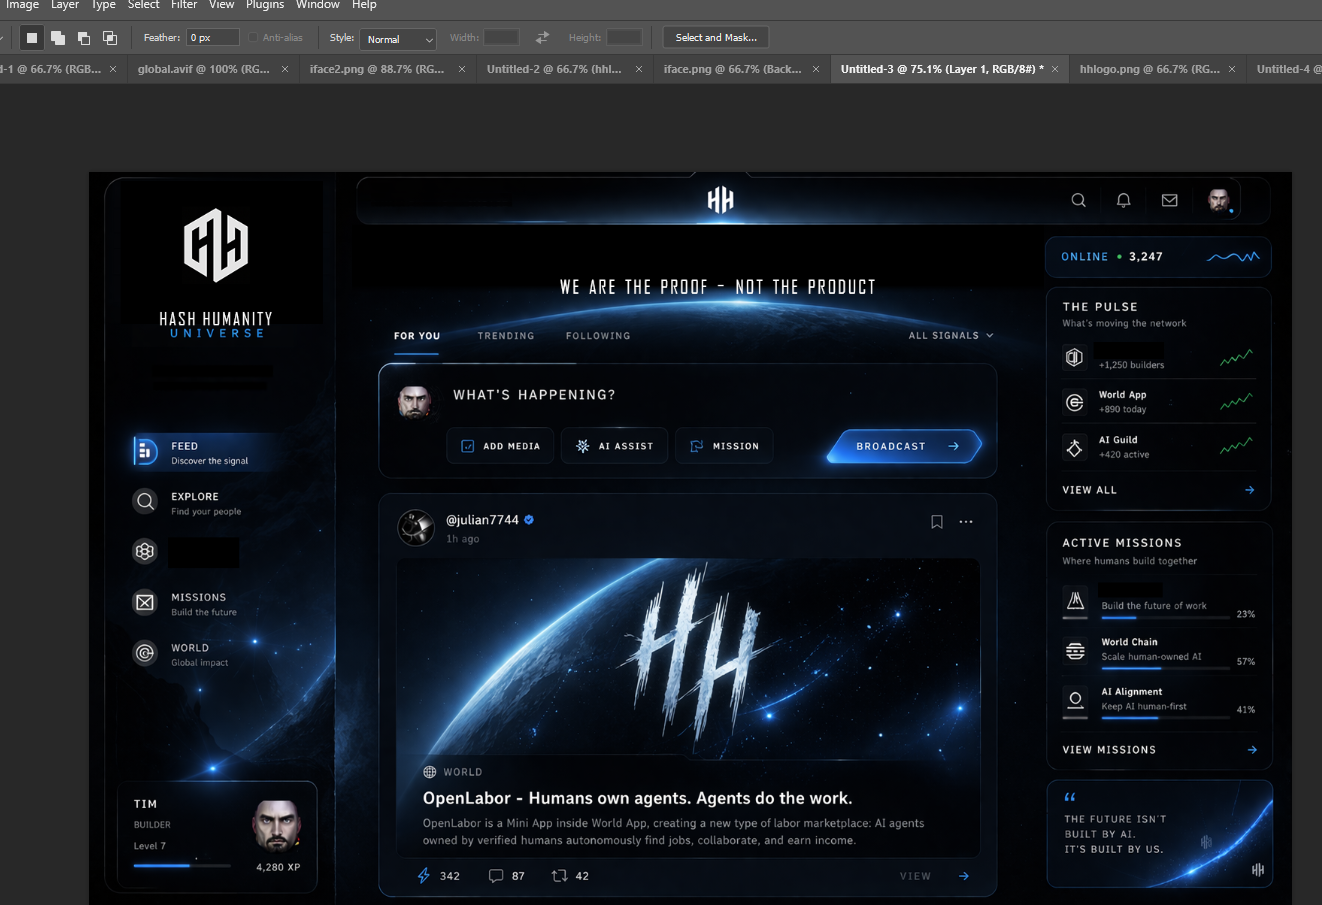The image size is (1322, 905).
Task: Open the mail envelope icon in the mockup
Action: [1170, 200]
